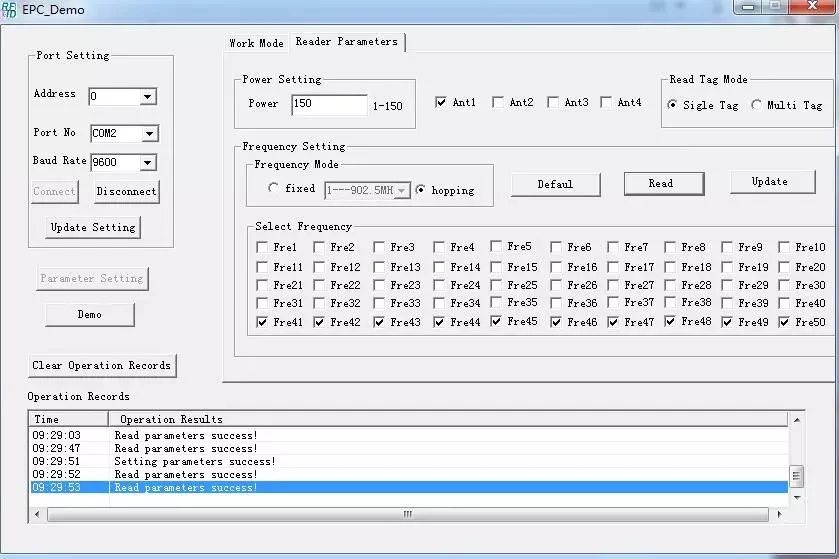The width and height of the screenshot is (839, 559).
Task: Enable the Ant2 antenna checkbox
Action: pos(497,103)
